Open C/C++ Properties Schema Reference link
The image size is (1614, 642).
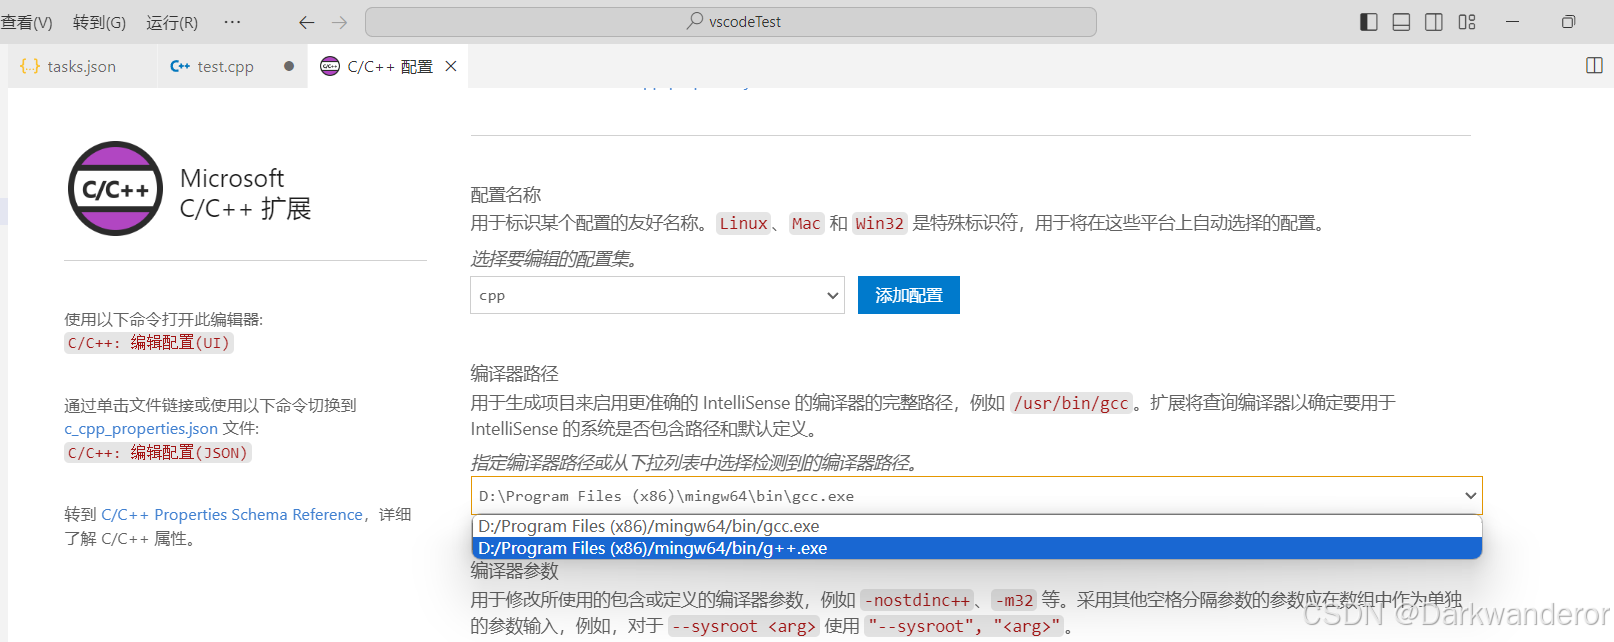pos(232,515)
